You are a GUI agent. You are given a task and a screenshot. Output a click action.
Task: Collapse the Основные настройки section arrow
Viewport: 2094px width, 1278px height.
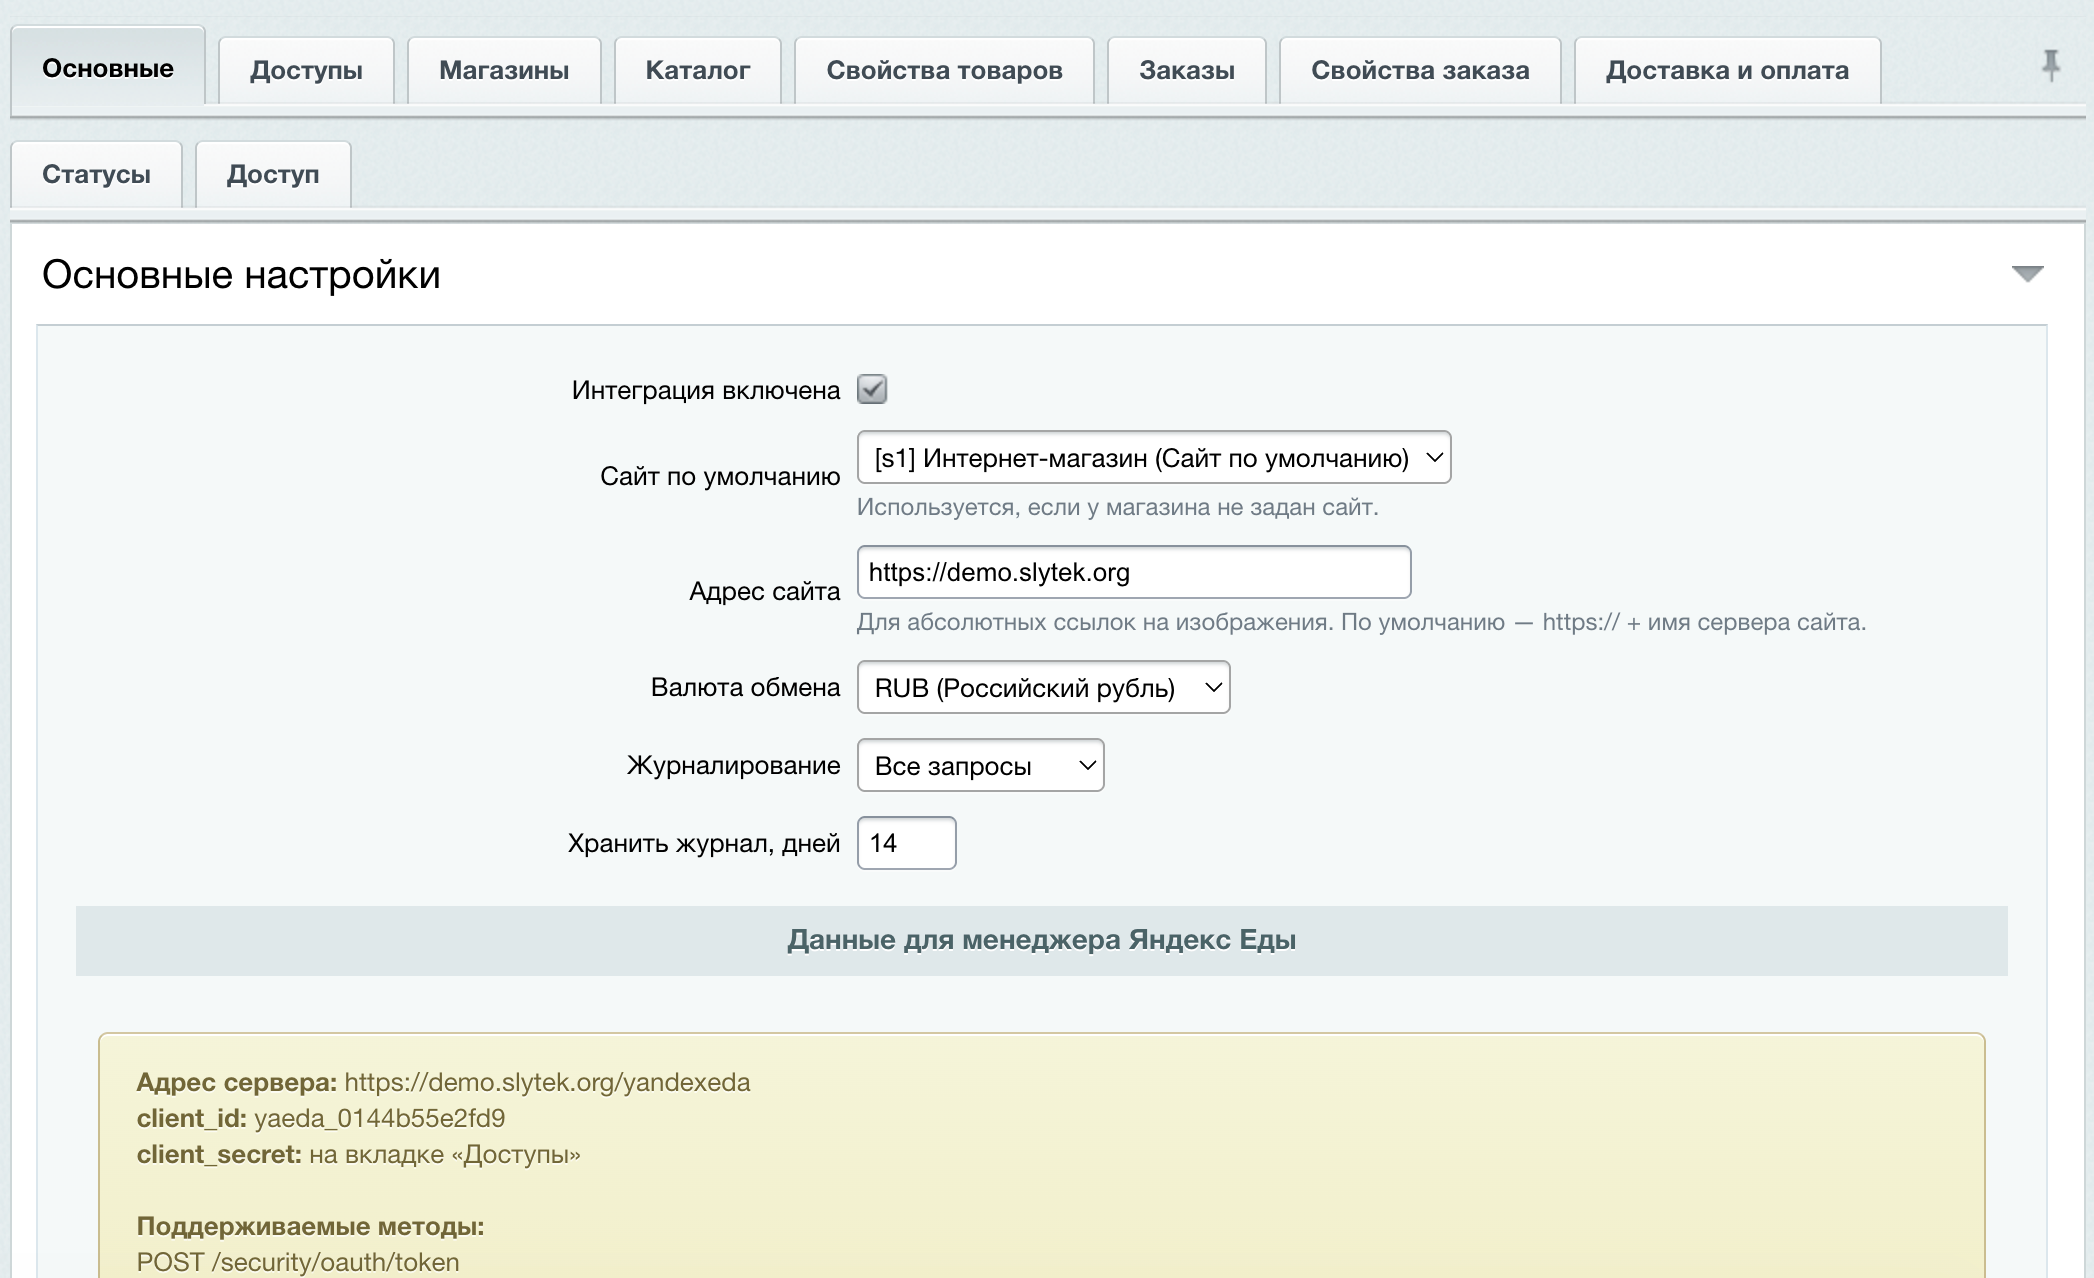[x=2027, y=274]
